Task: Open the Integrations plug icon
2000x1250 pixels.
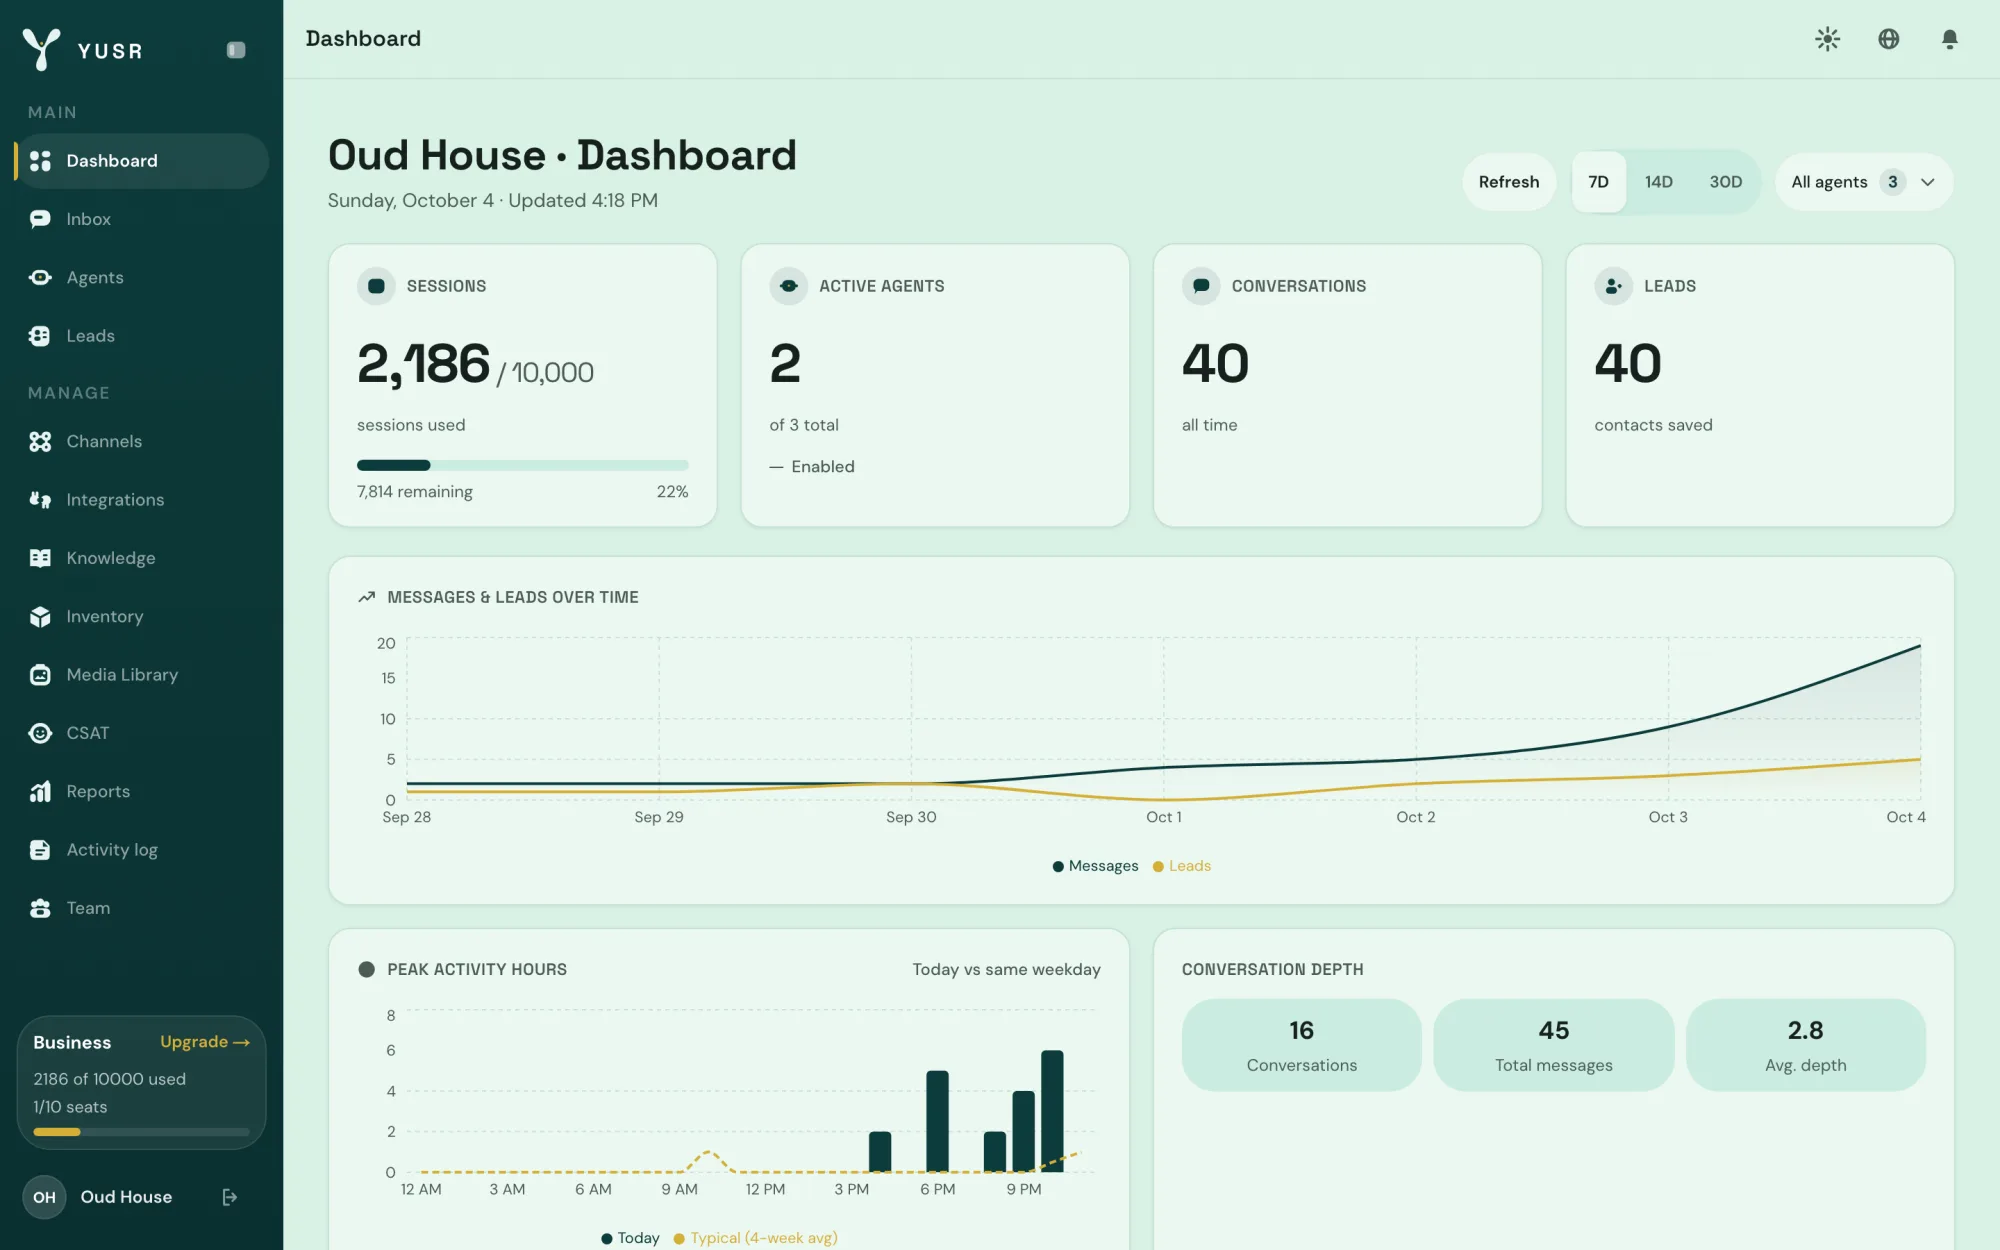Action: tap(40, 500)
